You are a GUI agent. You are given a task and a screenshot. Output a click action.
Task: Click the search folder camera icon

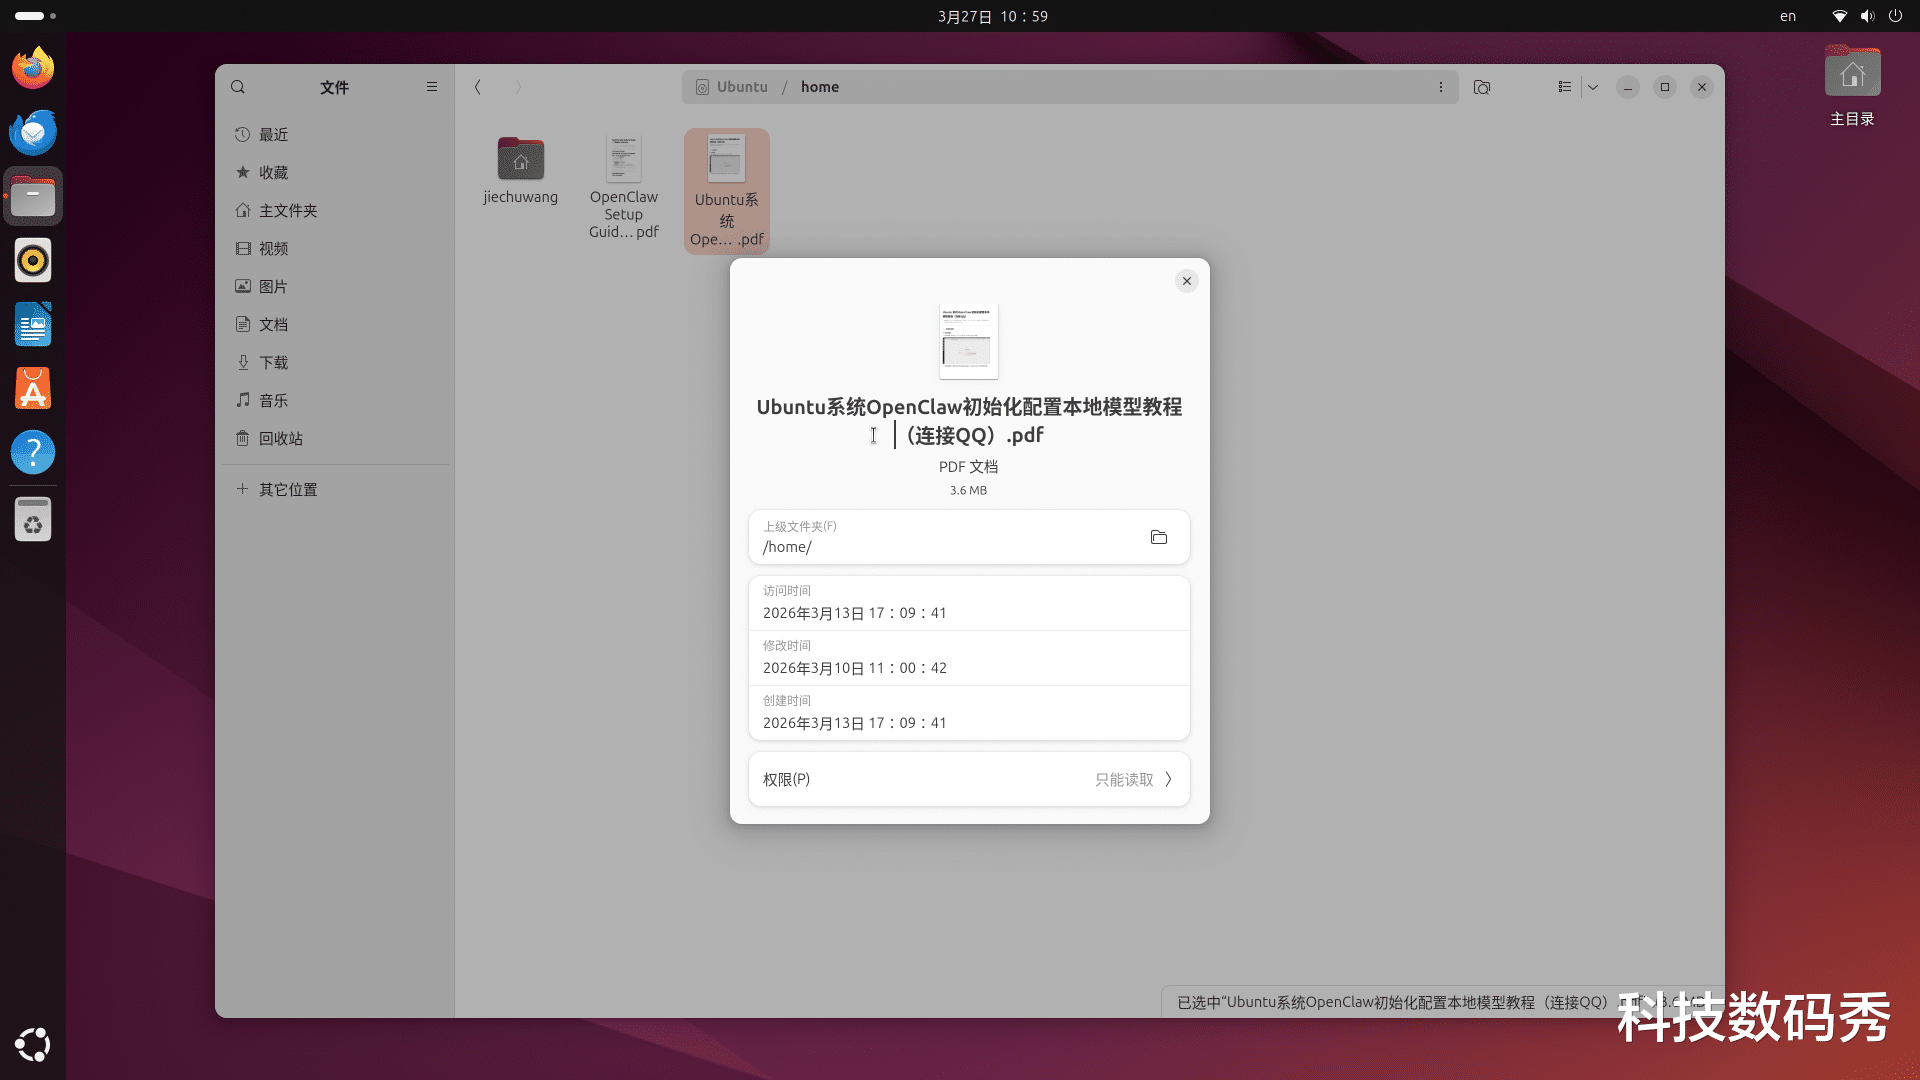click(x=1482, y=87)
